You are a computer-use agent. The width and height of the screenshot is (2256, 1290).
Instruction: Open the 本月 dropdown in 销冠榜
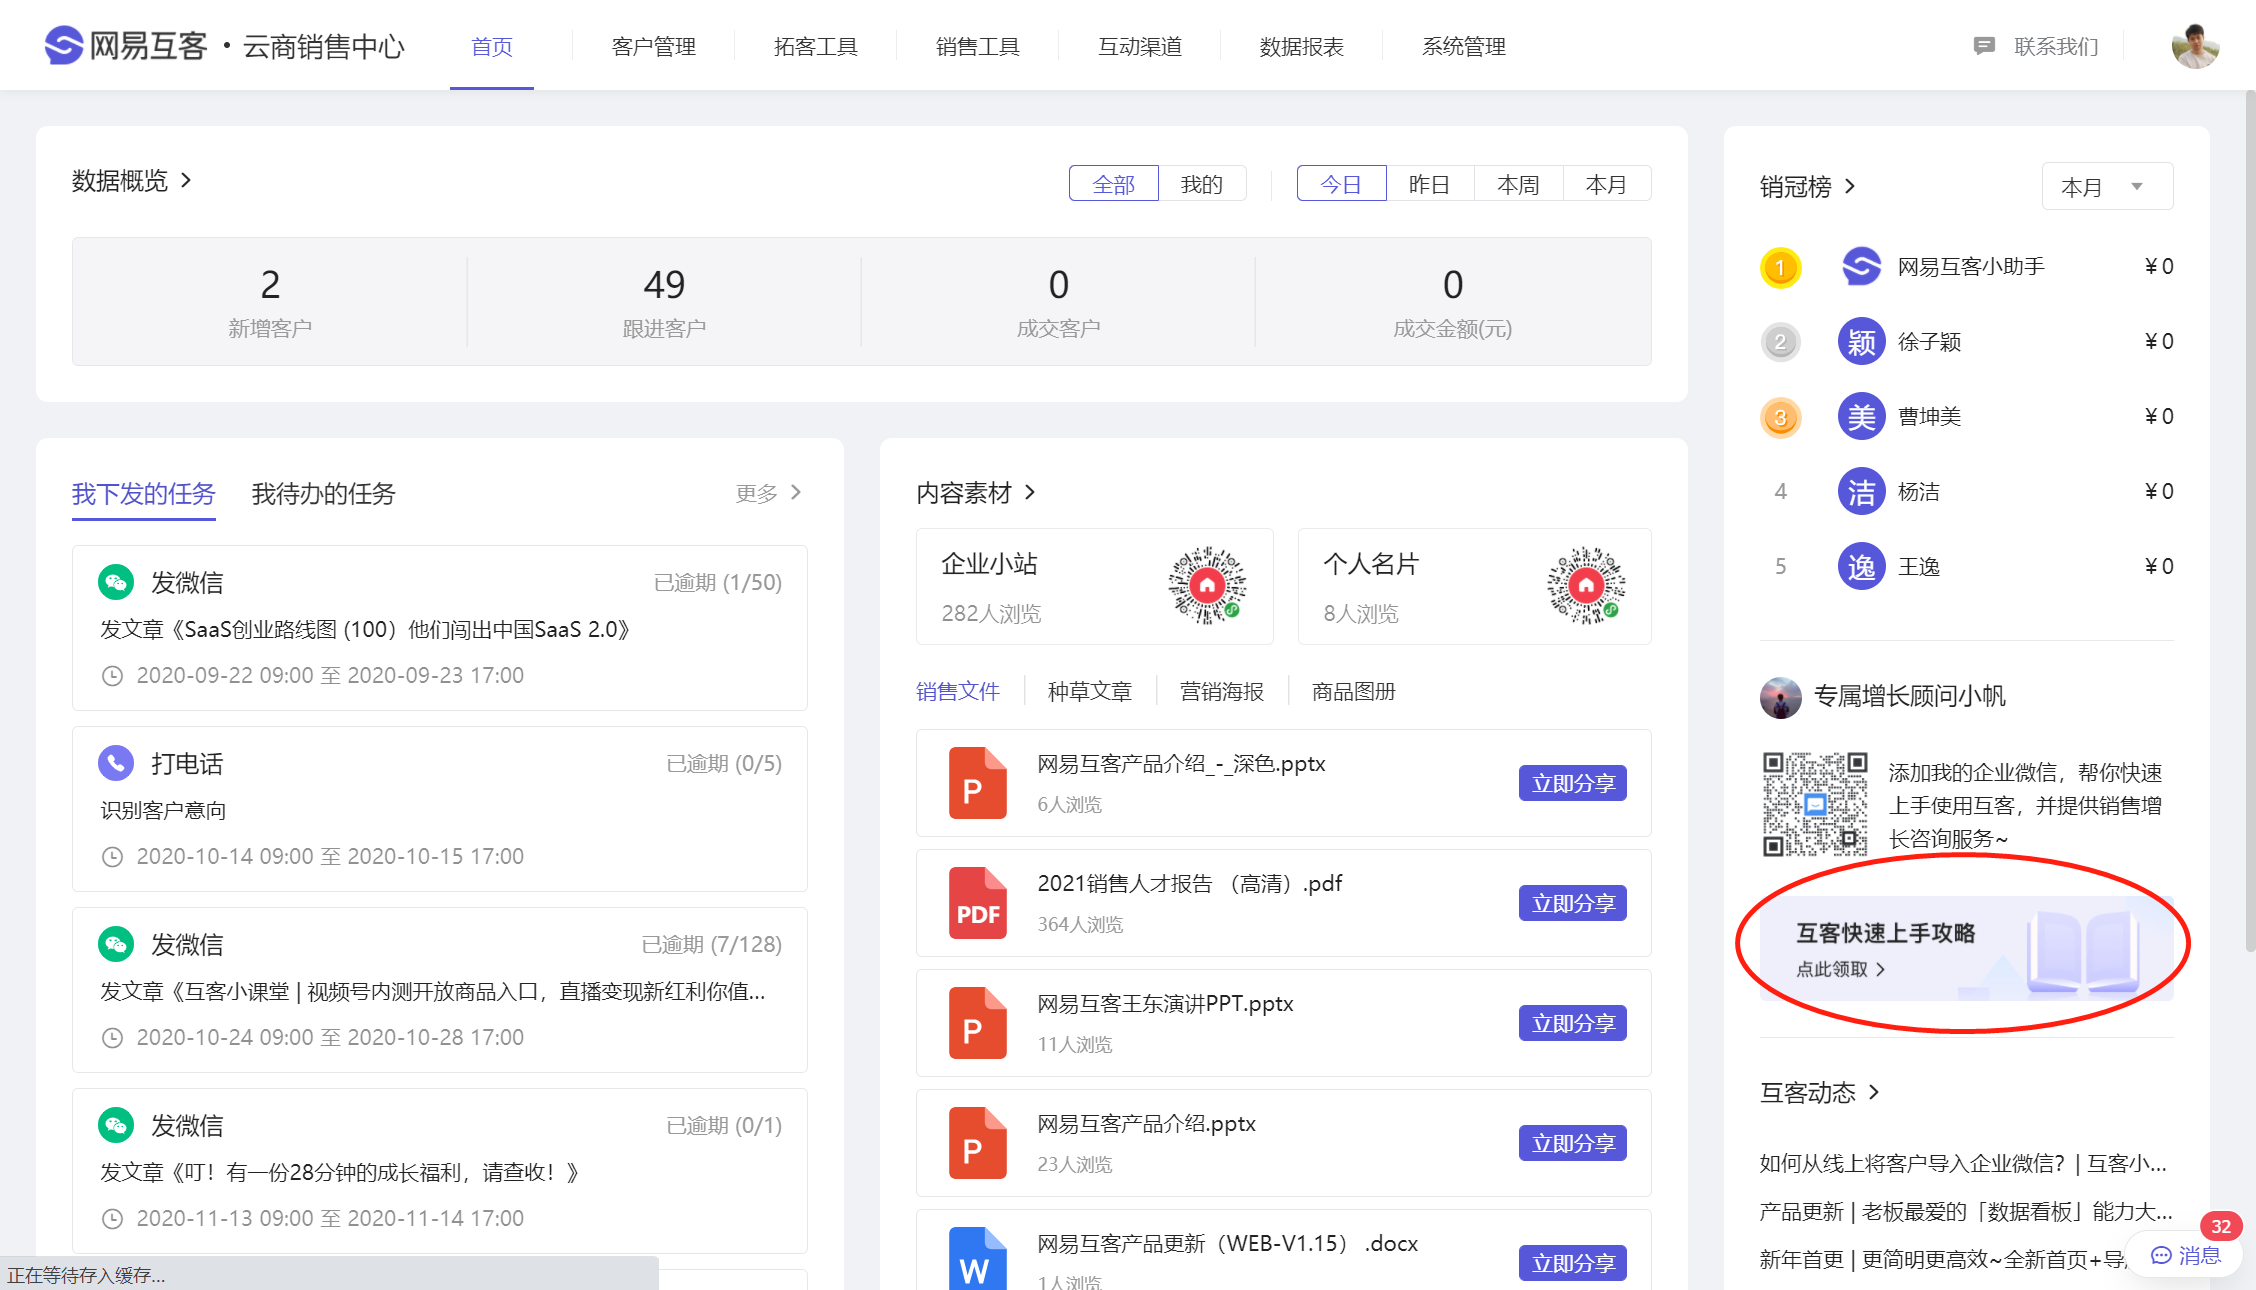tap(2106, 186)
